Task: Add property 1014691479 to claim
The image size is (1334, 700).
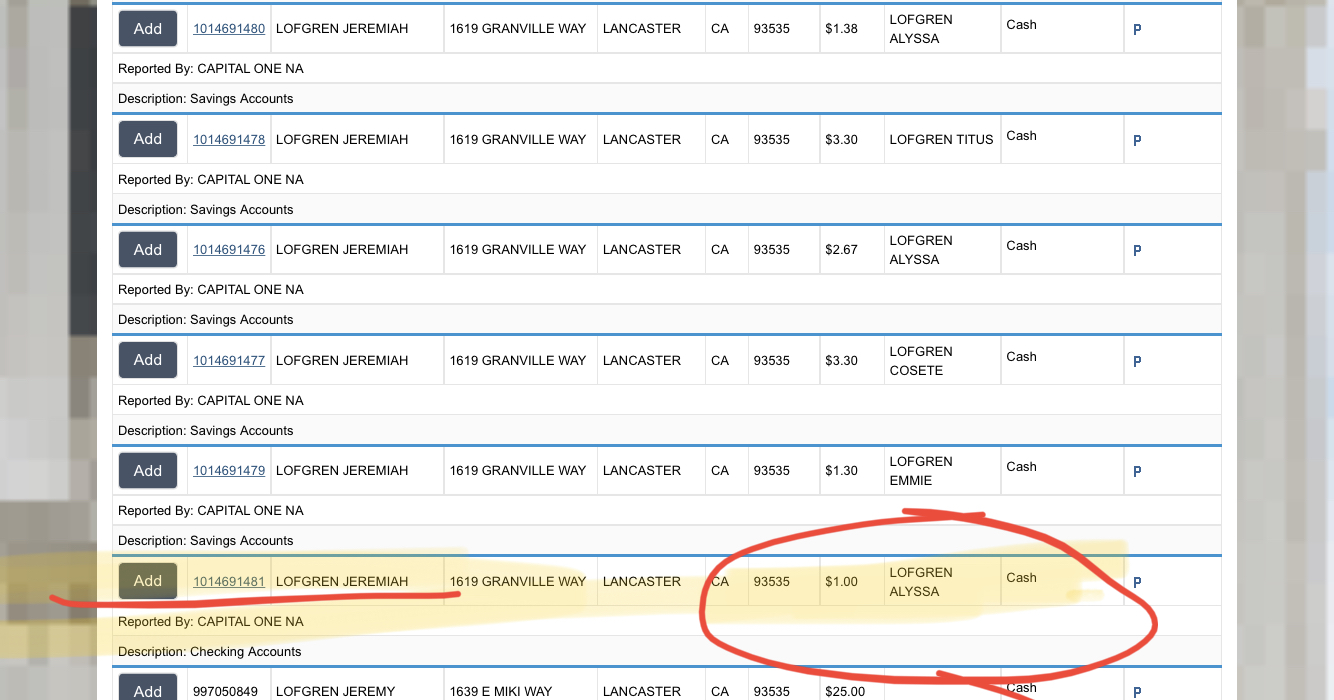Action: point(148,470)
